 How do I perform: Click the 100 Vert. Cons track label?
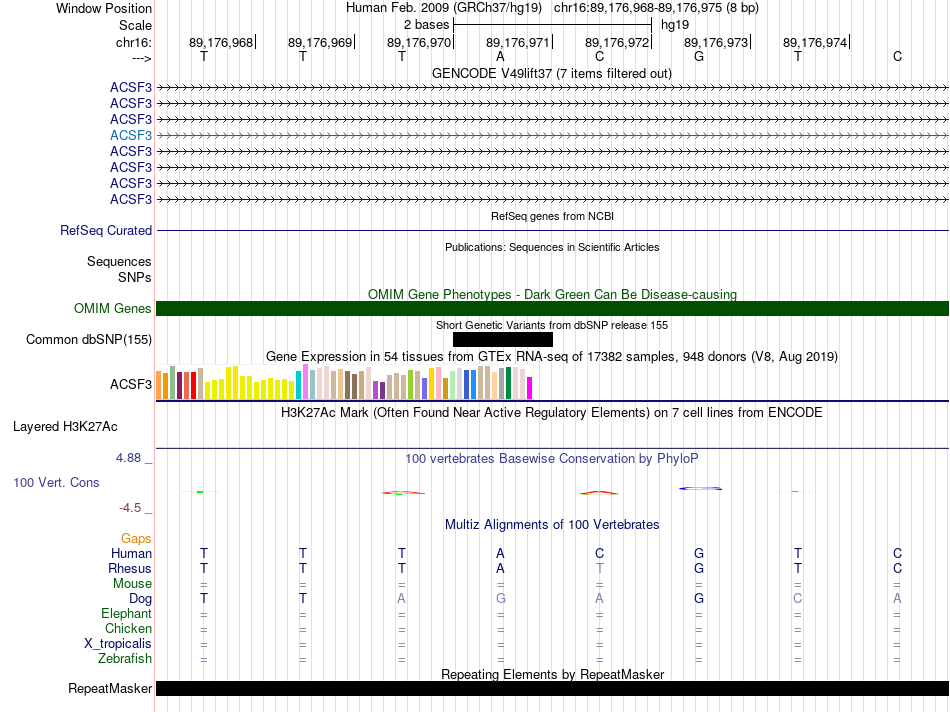[56, 482]
